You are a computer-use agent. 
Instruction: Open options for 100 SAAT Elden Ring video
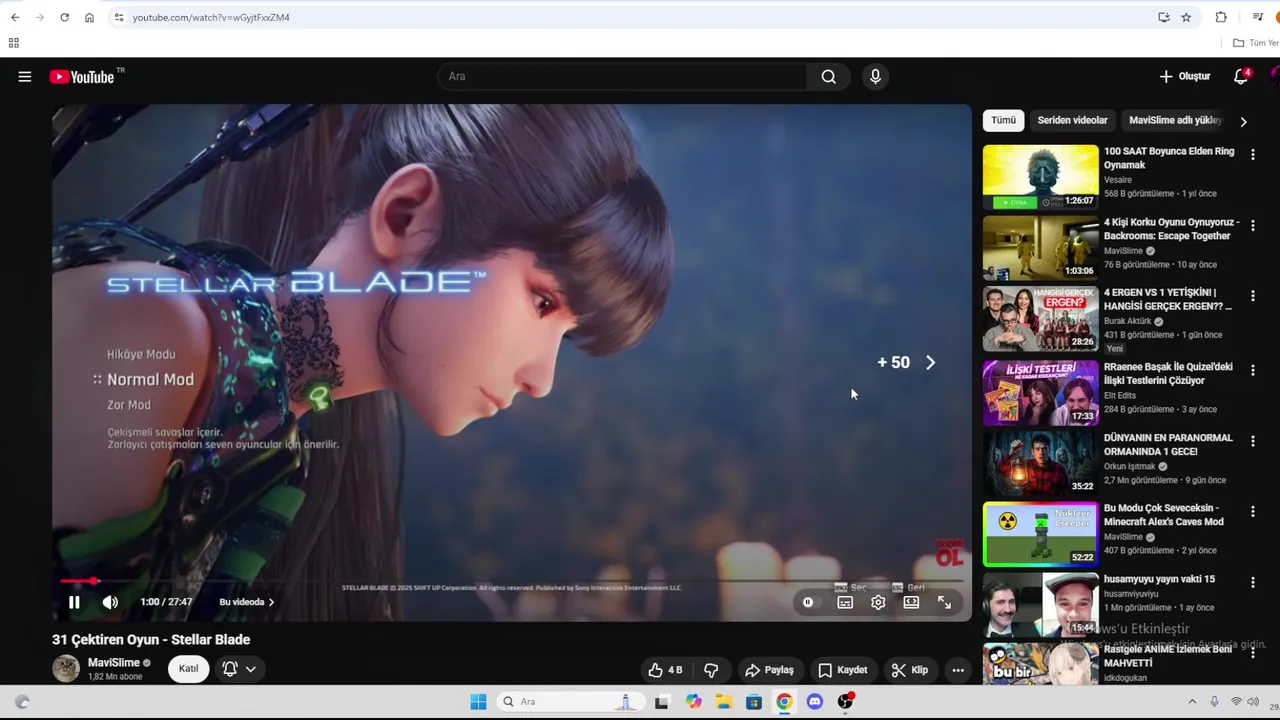[x=1252, y=155]
